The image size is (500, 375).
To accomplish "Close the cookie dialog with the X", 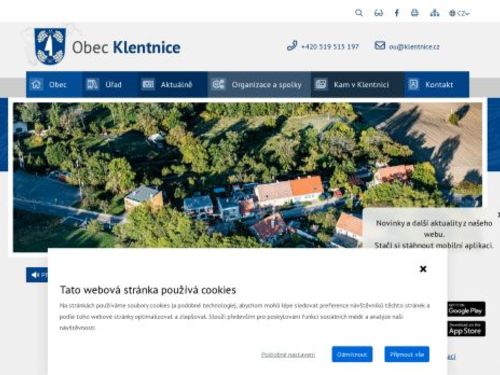I will point(423,269).
